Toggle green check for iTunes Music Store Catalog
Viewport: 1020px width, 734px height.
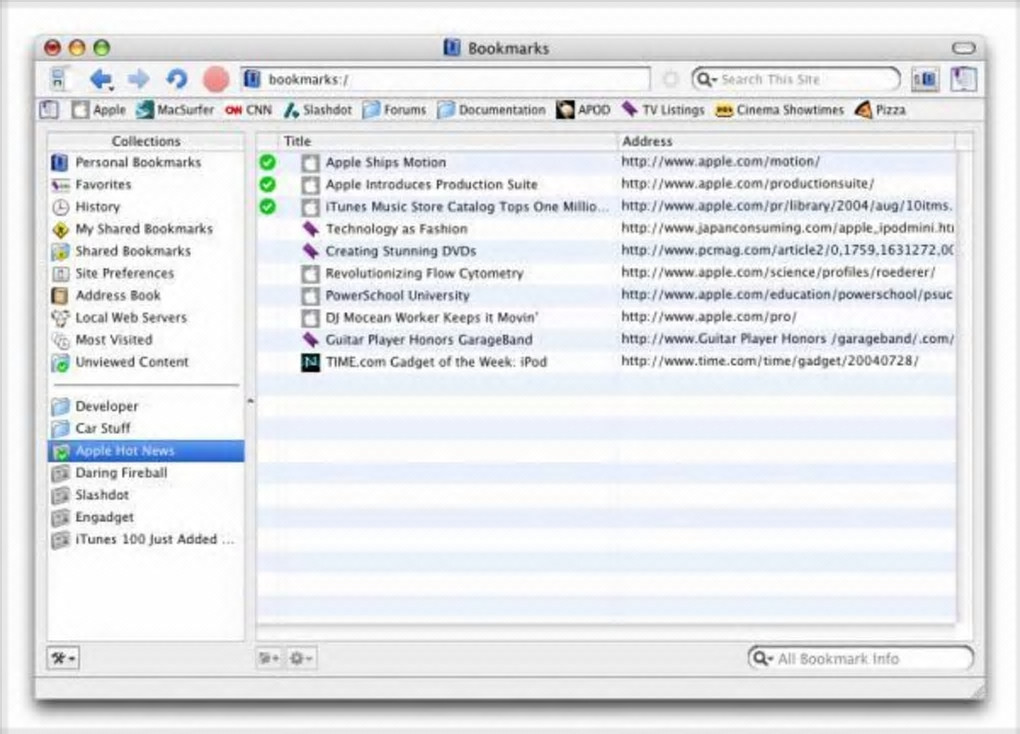tap(267, 207)
